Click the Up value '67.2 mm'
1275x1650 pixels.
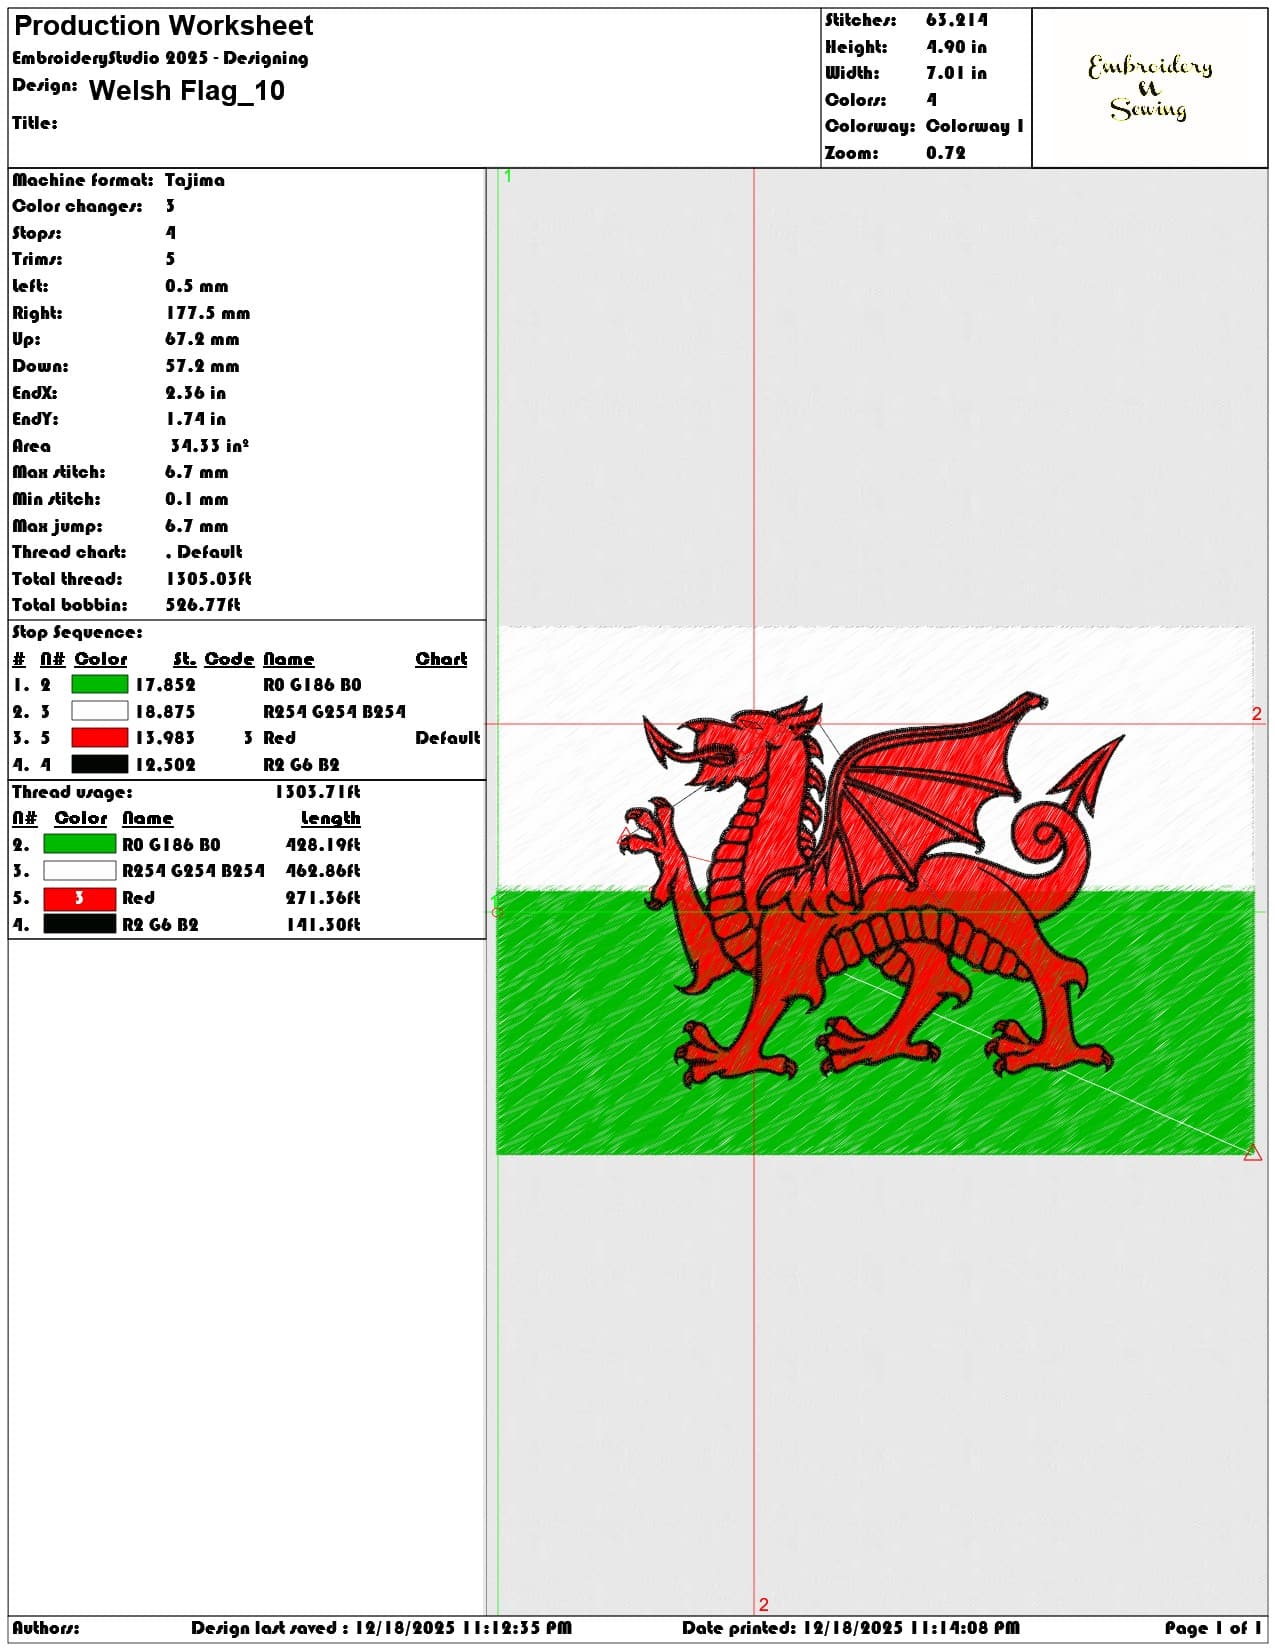[202, 339]
